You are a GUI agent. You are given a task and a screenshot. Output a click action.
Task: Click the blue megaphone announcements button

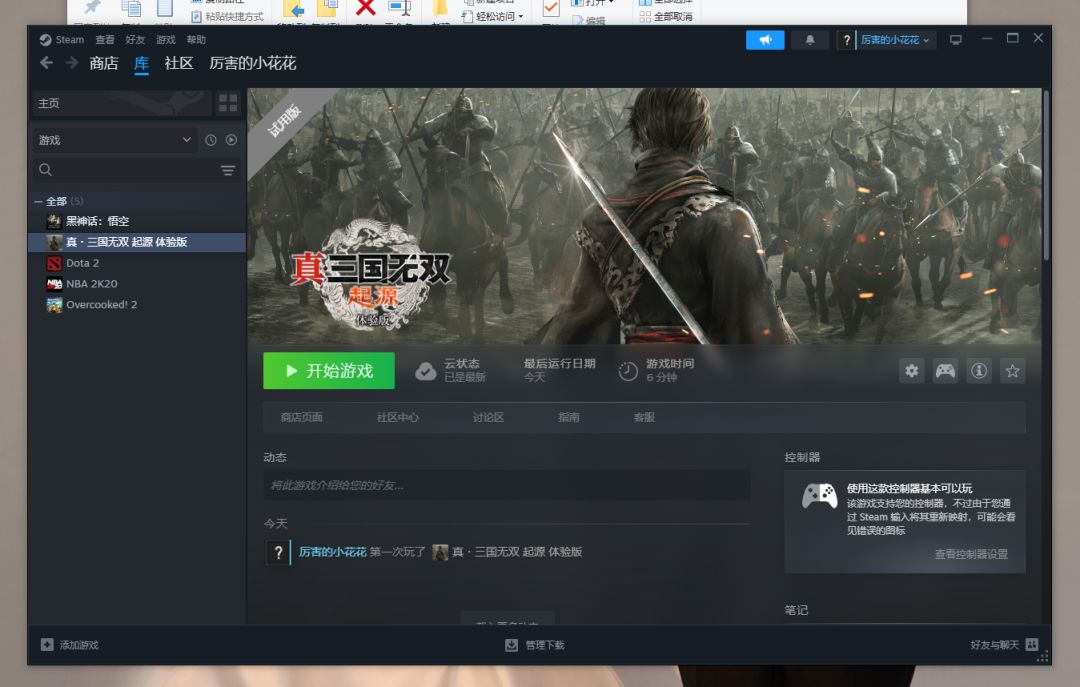click(765, 40)
